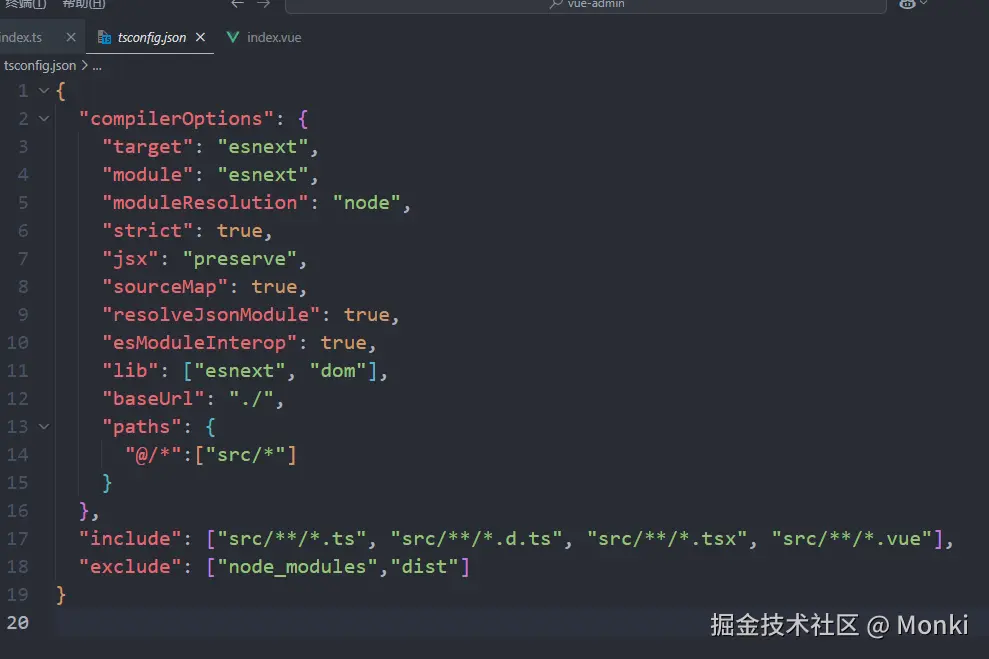Click the "target" key on line 3

[x=148, y=147]
